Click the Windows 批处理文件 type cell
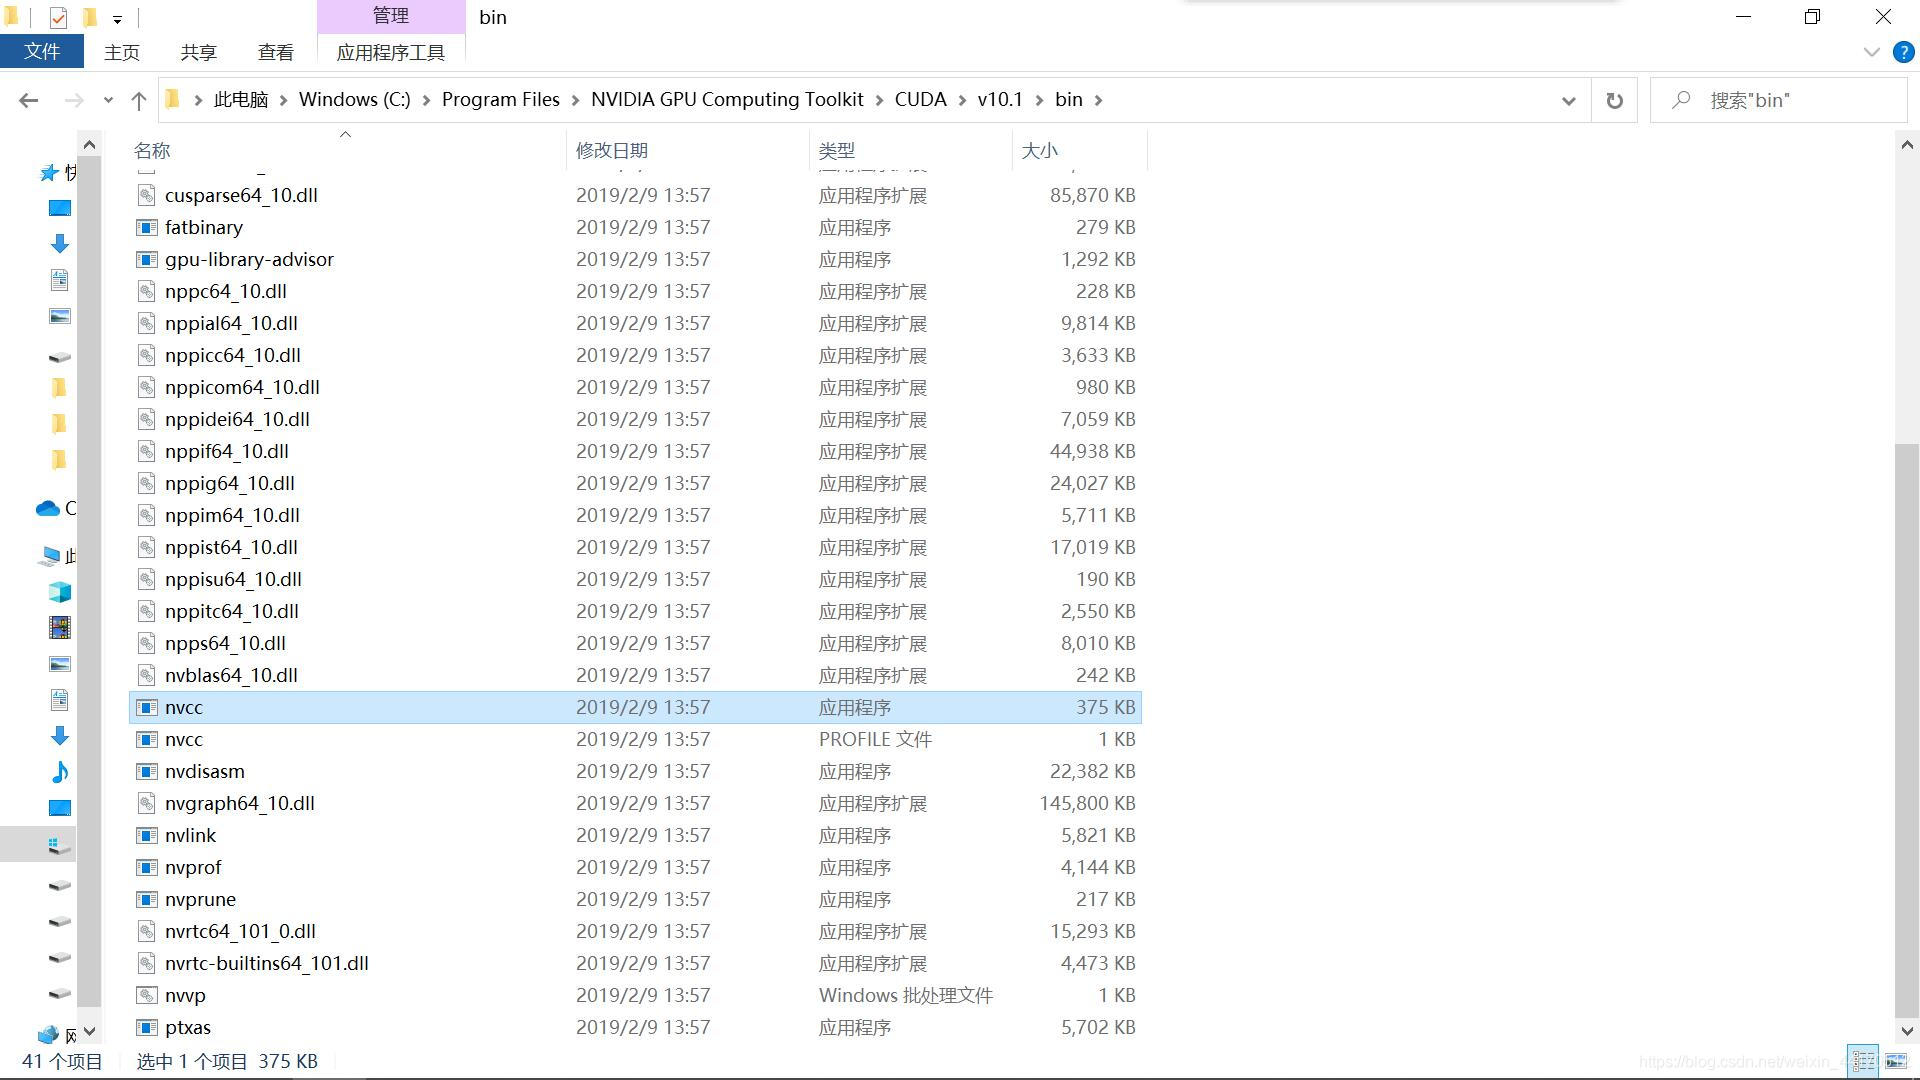The image size is (1920, 1080). pyautogui.click(x=906, y=995)
